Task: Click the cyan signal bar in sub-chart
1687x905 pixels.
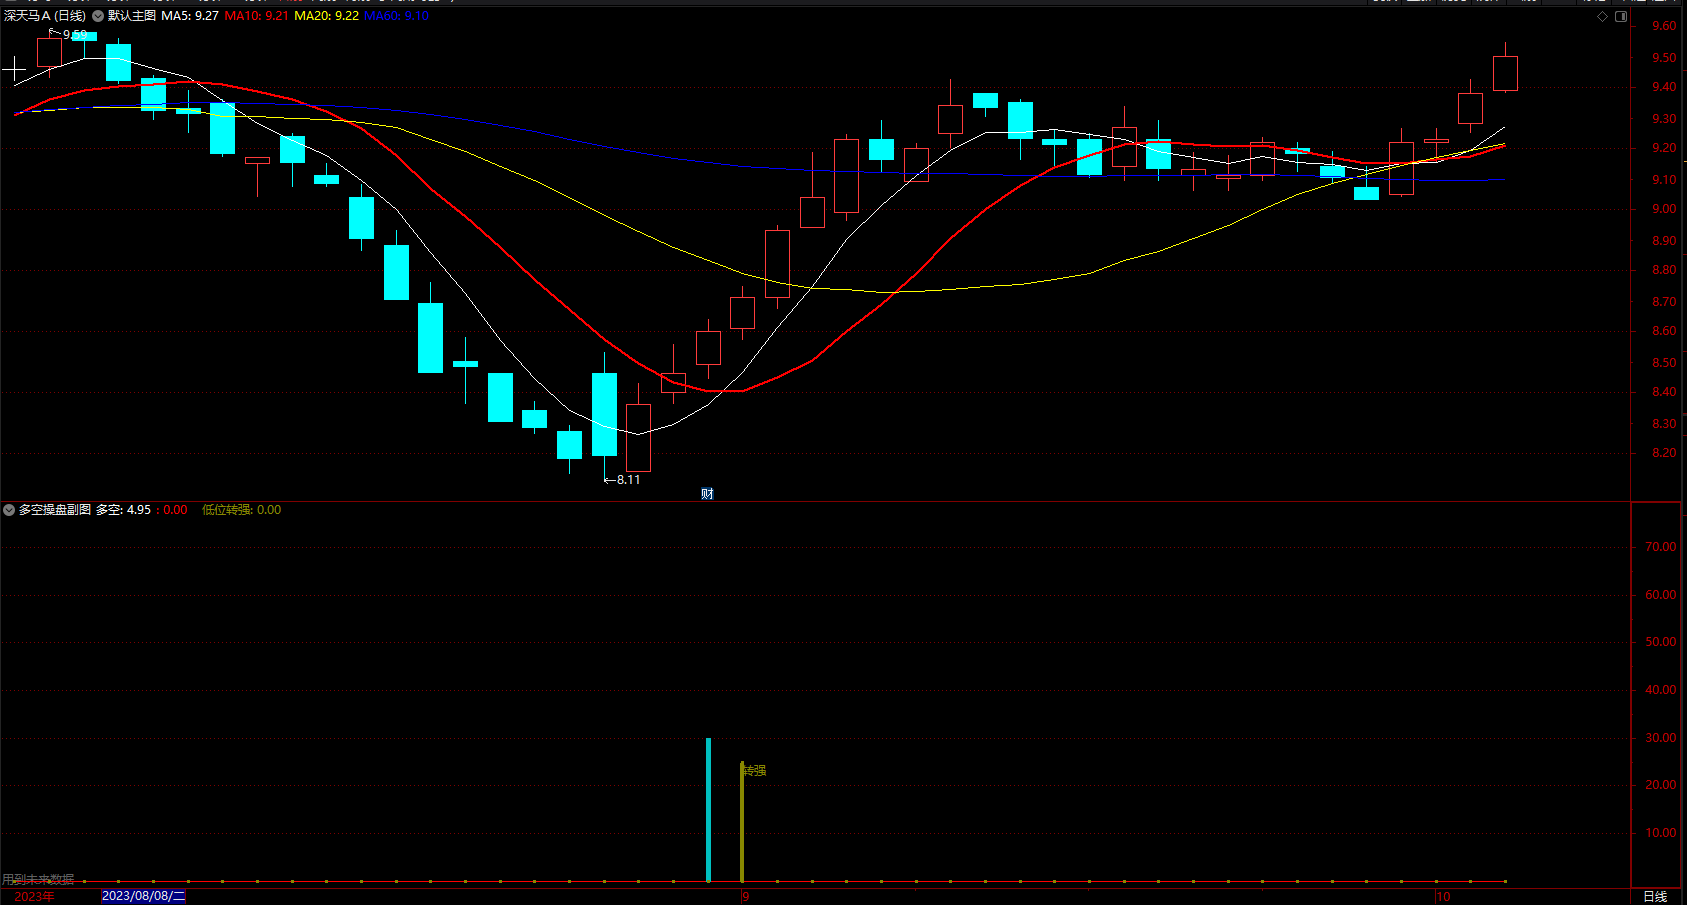Action: point(709,810)
